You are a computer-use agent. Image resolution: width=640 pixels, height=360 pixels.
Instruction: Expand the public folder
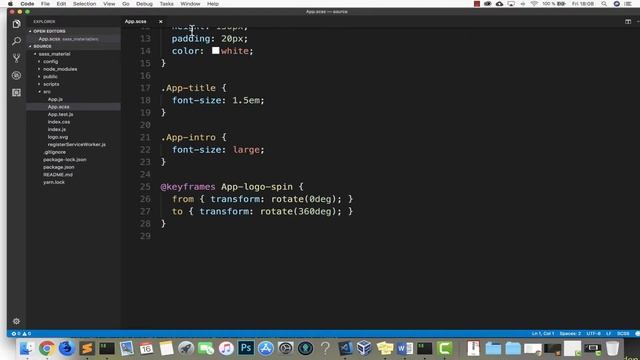pyautogui.click(x=50, y=77)
